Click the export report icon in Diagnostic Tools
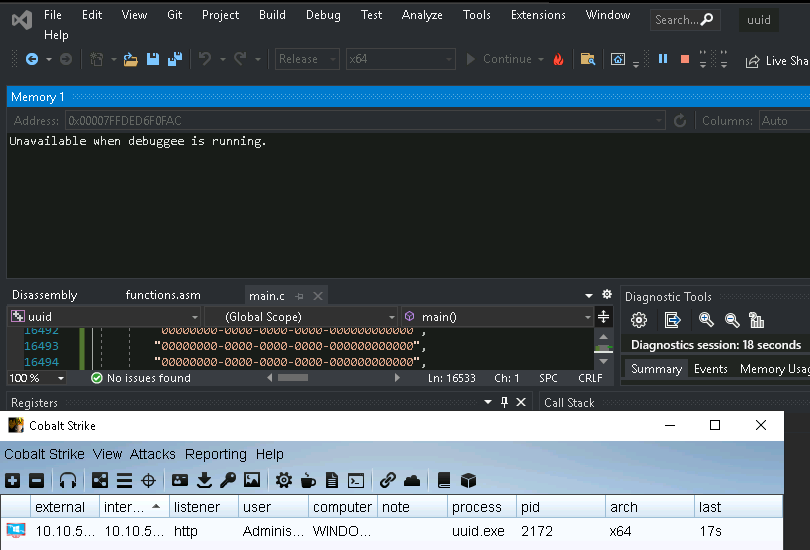This screenshot has height=550, width=810. pos(673,320)
